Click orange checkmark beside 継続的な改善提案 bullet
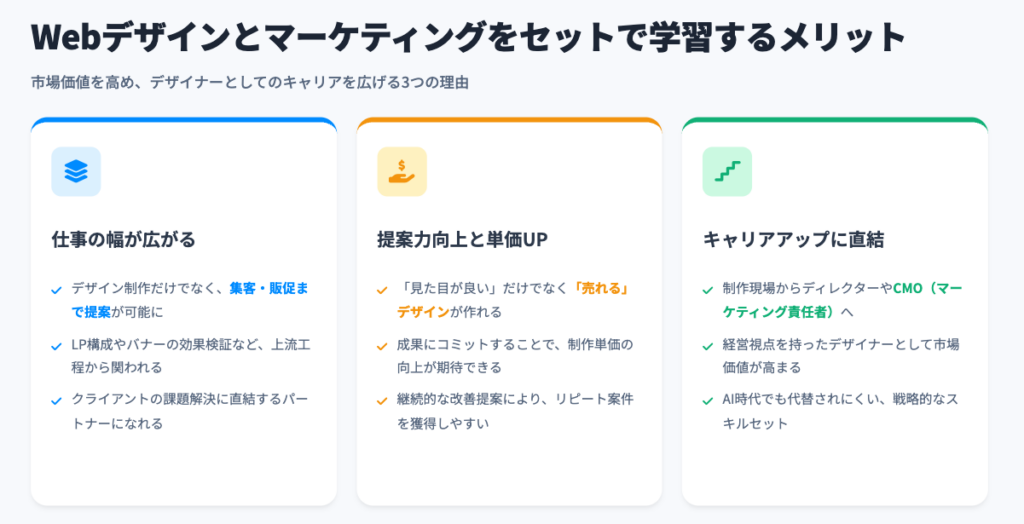Image resolution: width=1024 pixels, height=524 pixels. pos(382,401)
